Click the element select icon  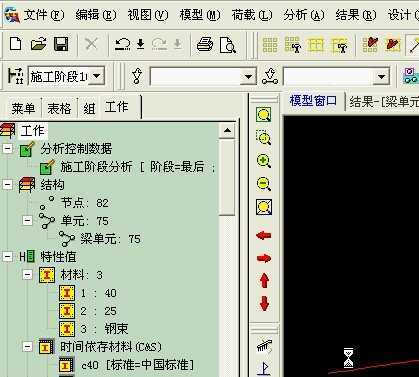point(270,76)
